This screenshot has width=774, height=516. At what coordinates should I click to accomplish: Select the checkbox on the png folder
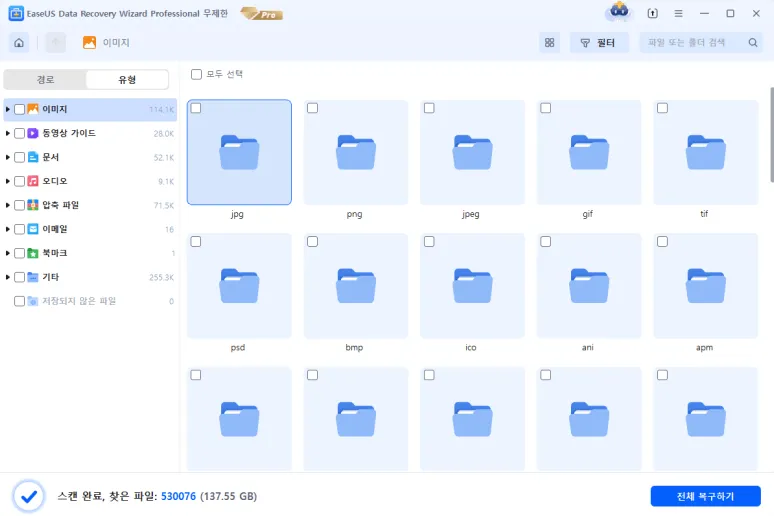pos(312,108)
